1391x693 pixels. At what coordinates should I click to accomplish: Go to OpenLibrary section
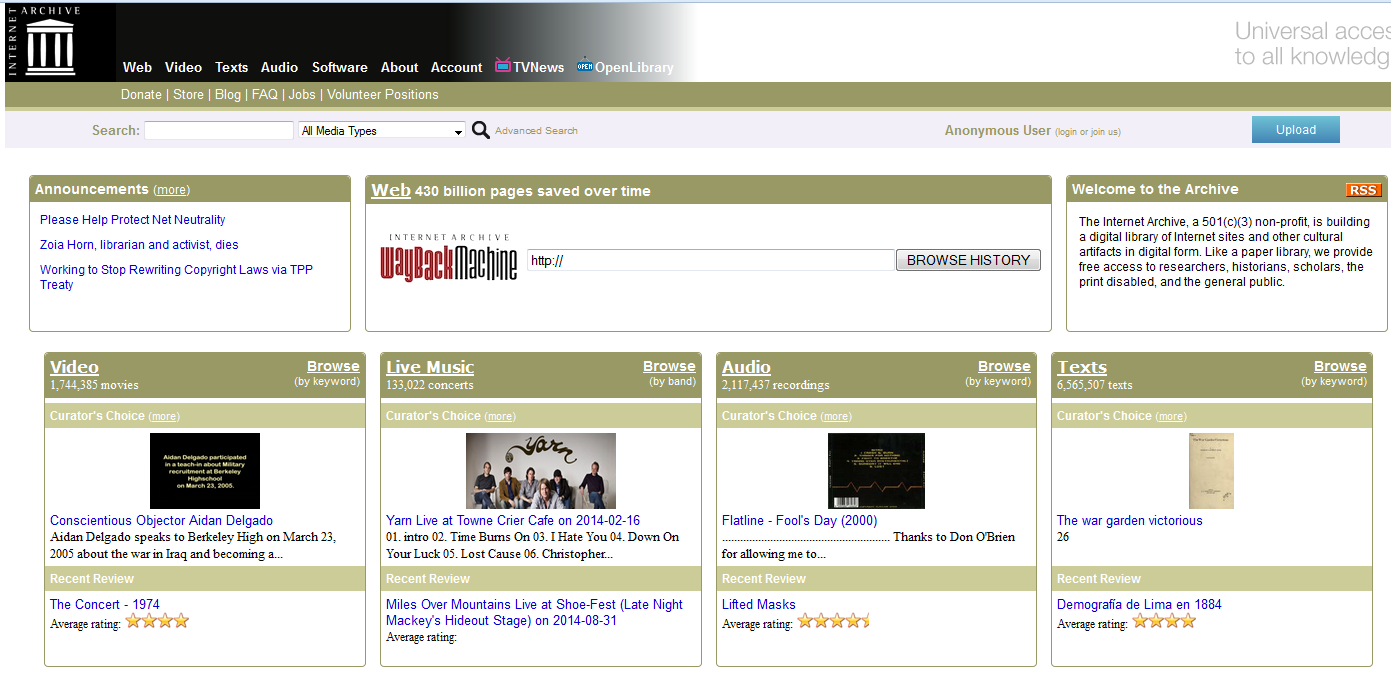[634, 67]
